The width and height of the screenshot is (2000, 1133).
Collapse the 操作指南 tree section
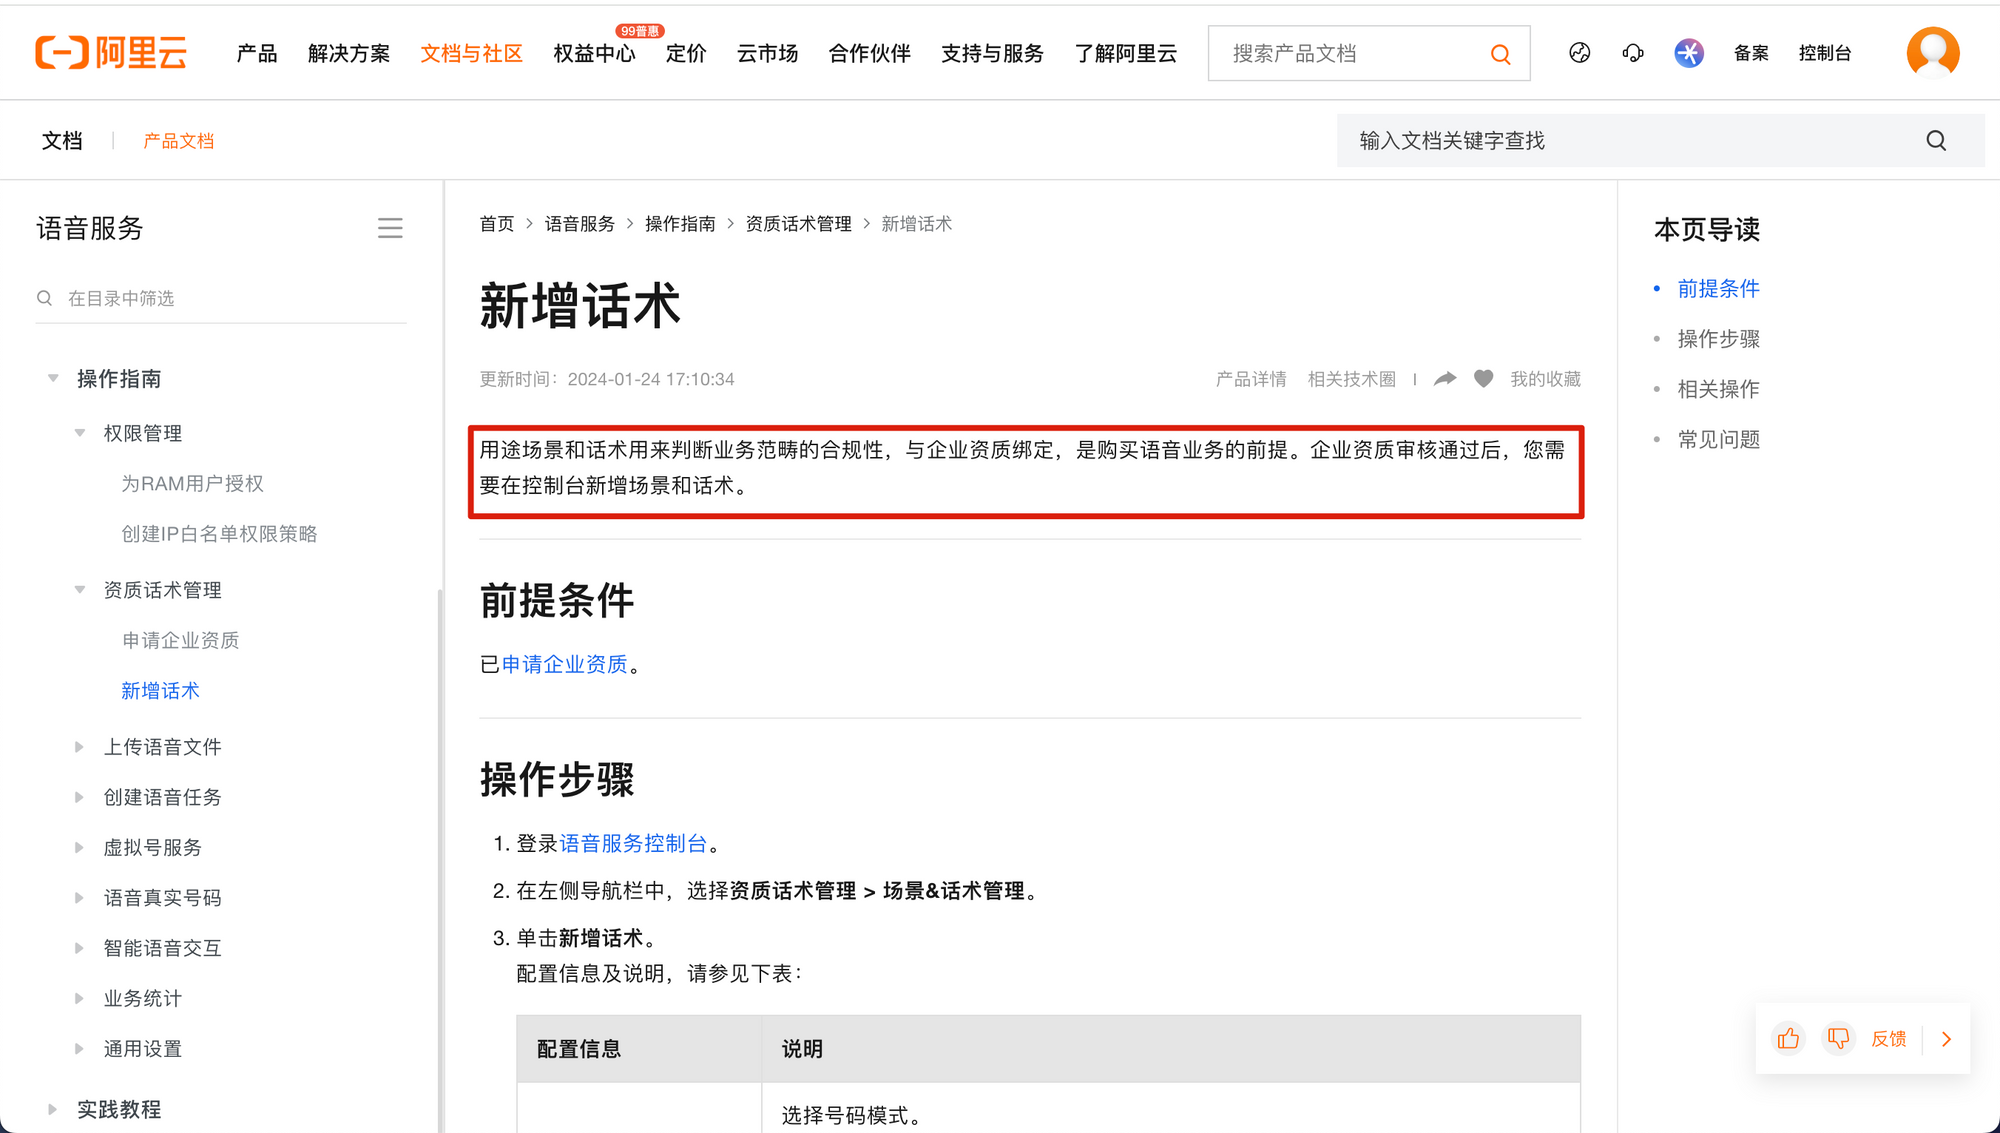[53, 379]
